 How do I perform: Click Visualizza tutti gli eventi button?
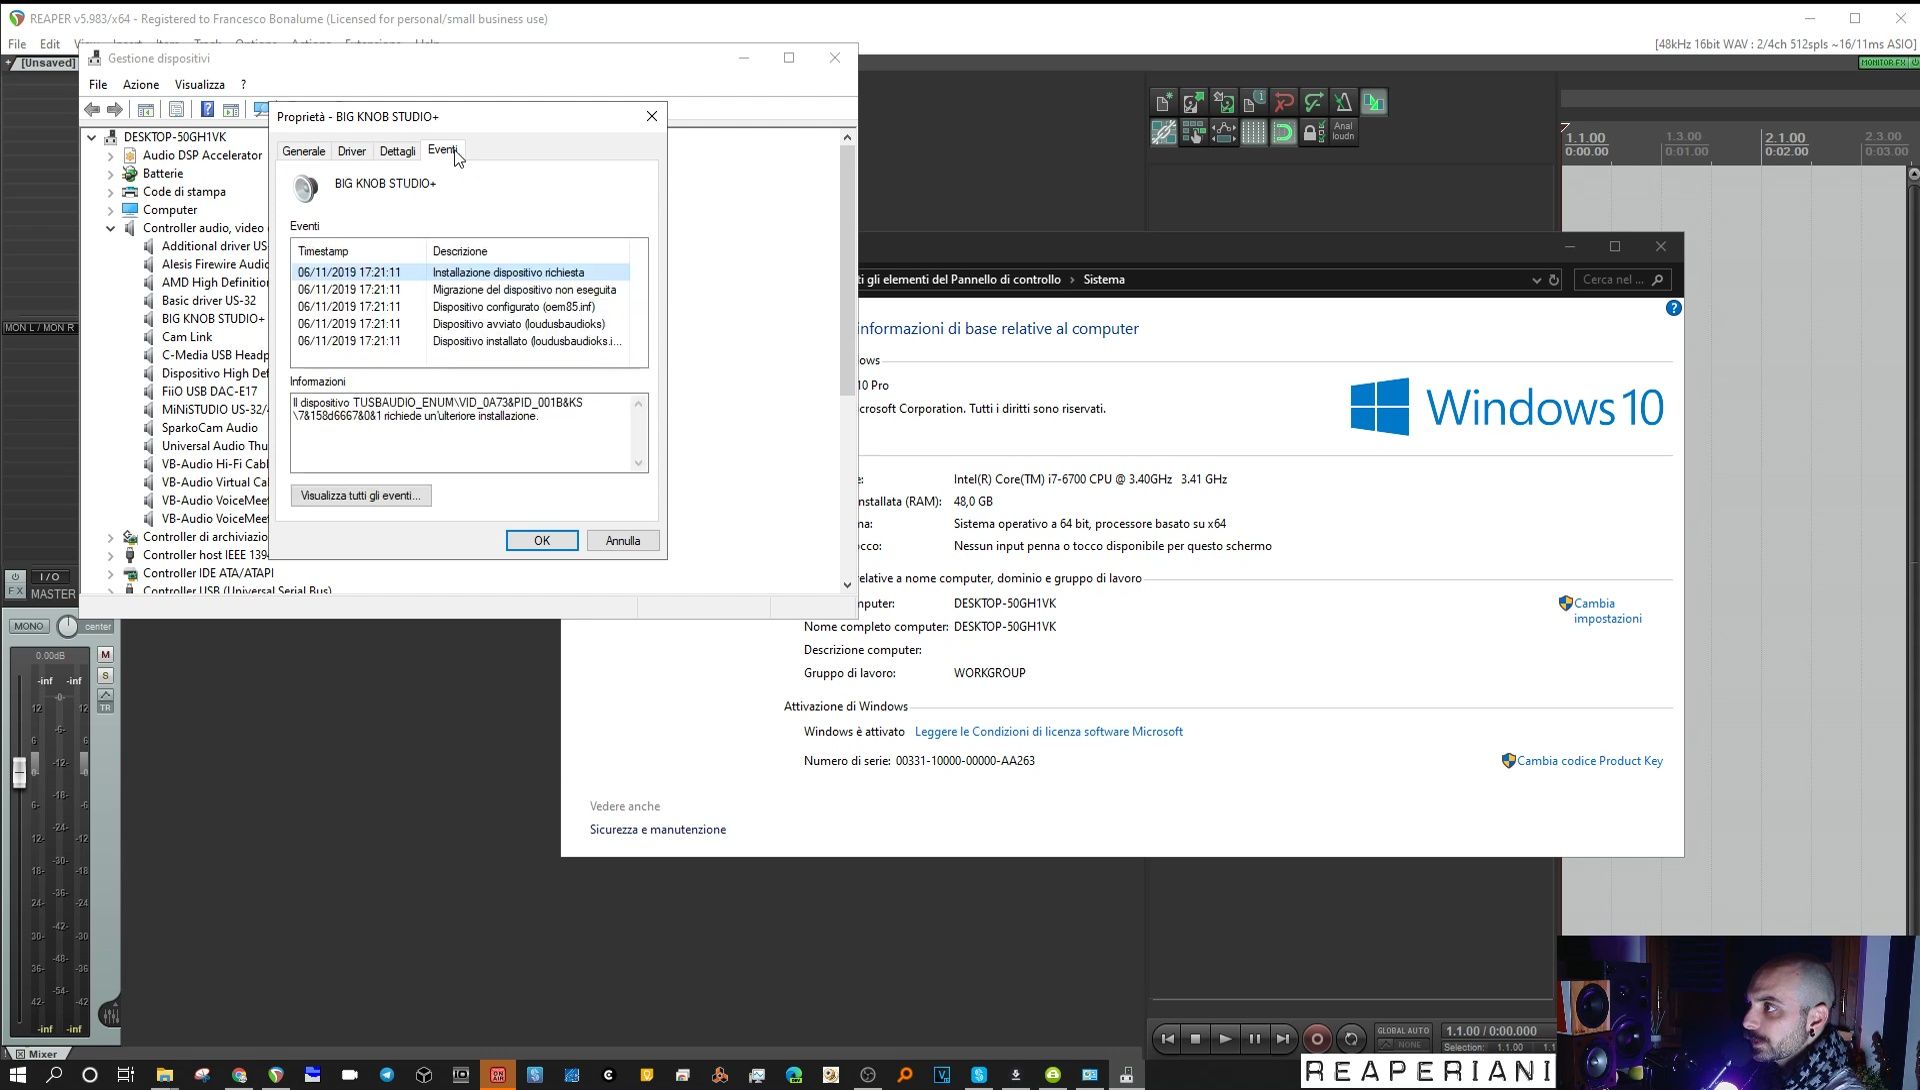point(361,496)
